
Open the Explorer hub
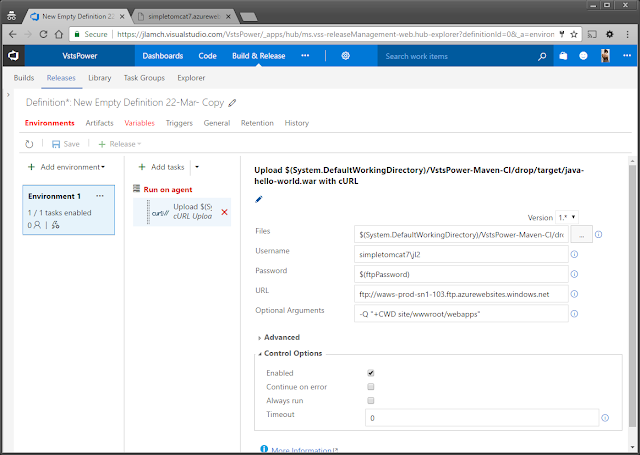[191, 78]
